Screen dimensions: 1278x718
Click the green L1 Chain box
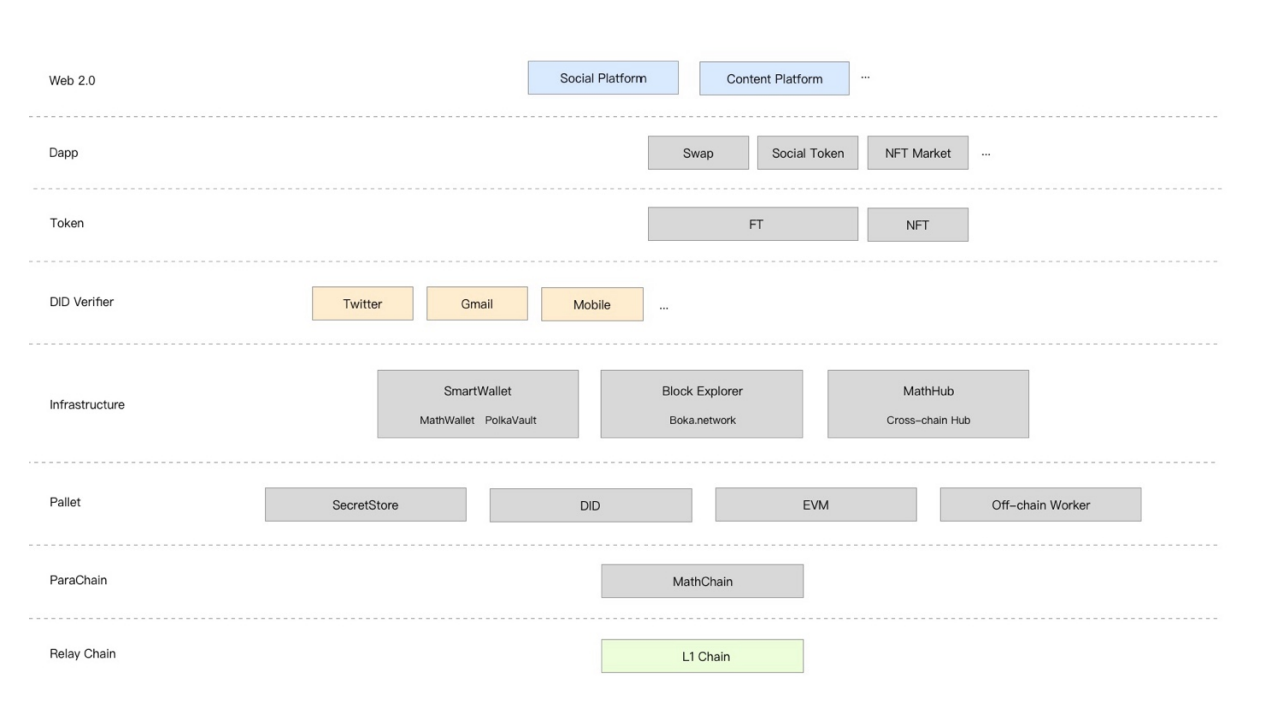click(x=702, y=656)
